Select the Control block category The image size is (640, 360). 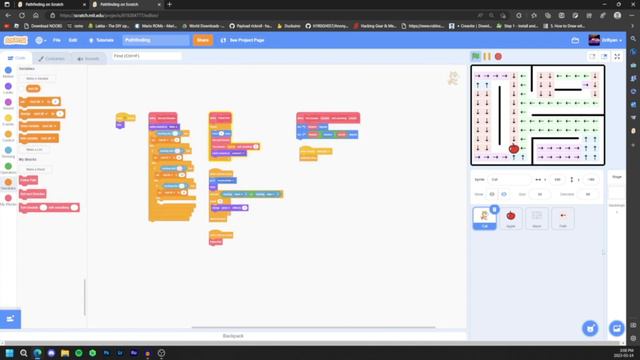click(x=8, y=136)
